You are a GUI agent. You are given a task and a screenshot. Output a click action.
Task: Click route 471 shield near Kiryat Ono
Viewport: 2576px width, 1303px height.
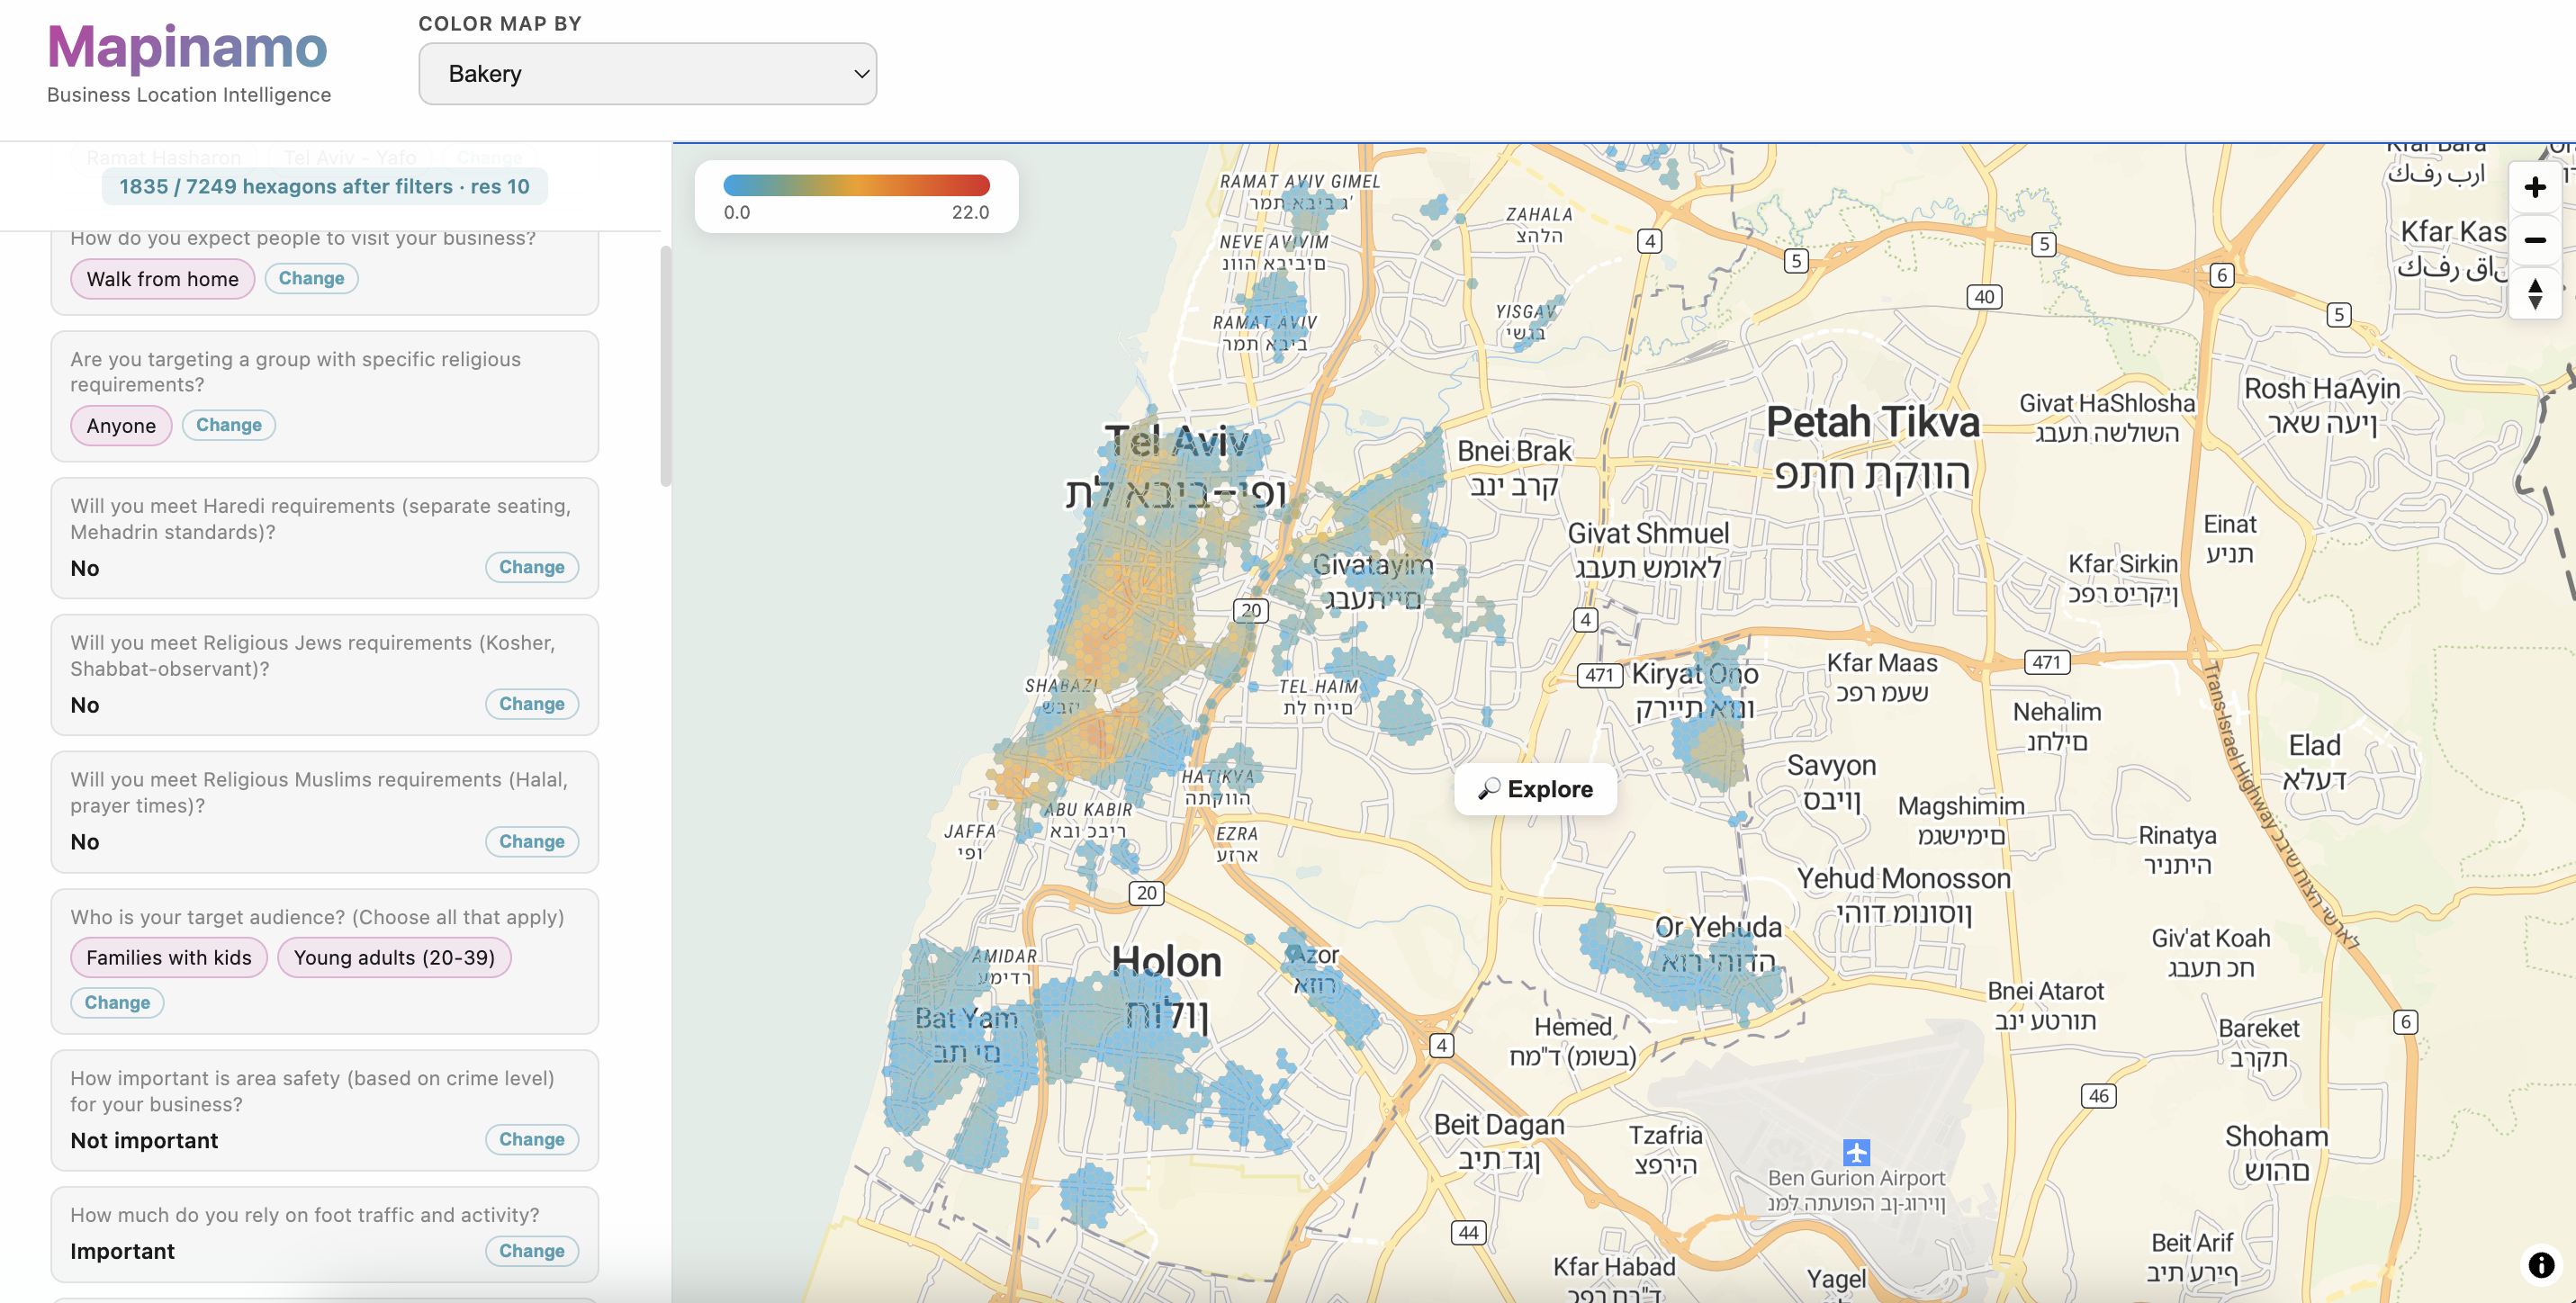tap(1599, 675)
